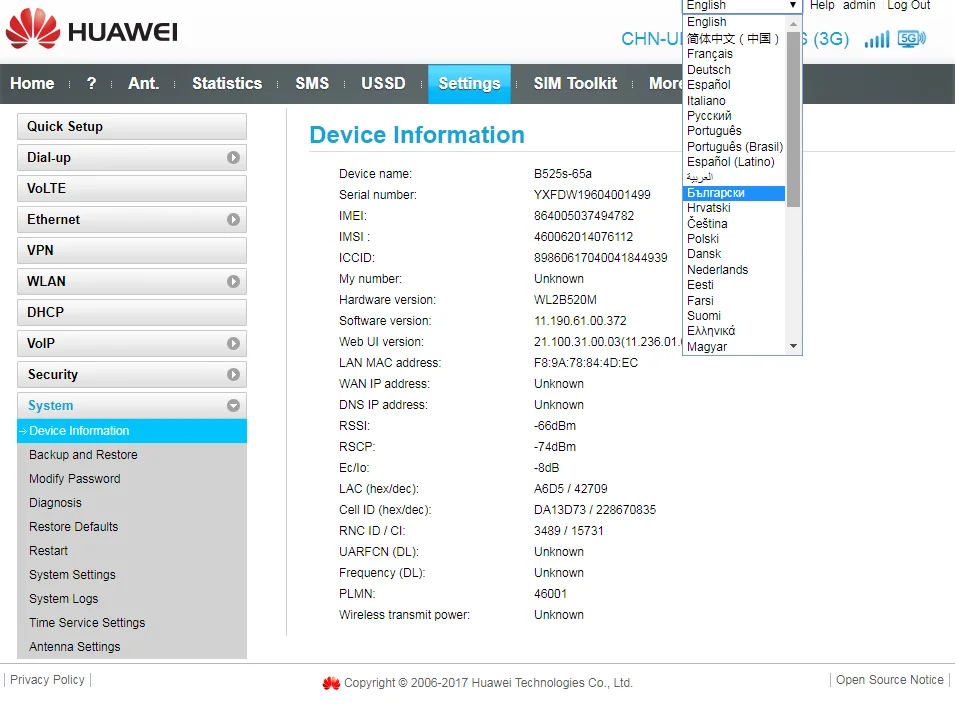Open System Settings page
The height and width of the screenshot is (725, 959).
[x=72, y=574]
